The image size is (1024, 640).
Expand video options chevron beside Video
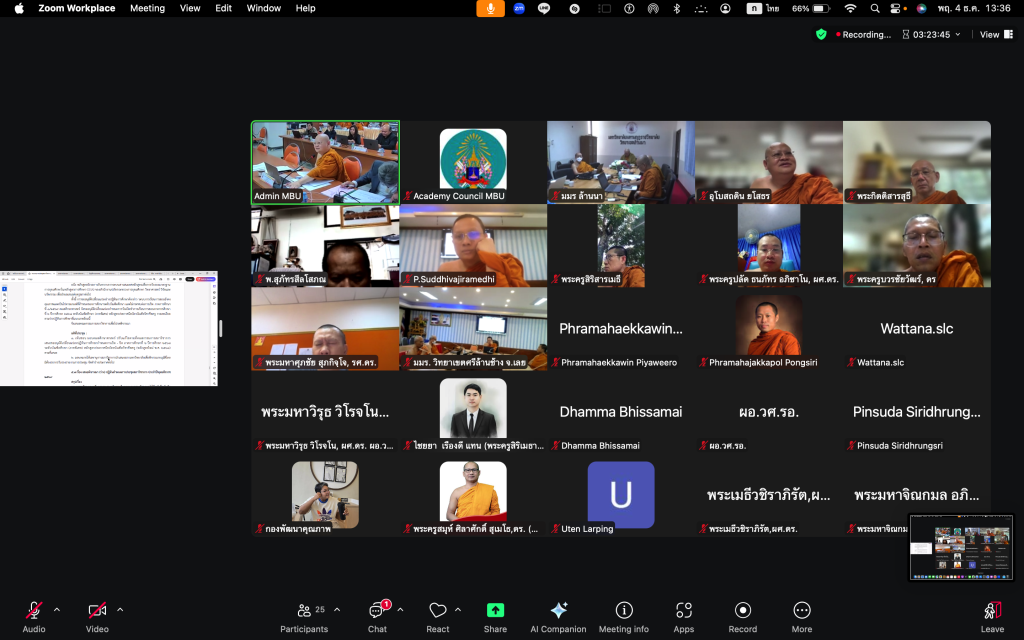coord(120,609)
